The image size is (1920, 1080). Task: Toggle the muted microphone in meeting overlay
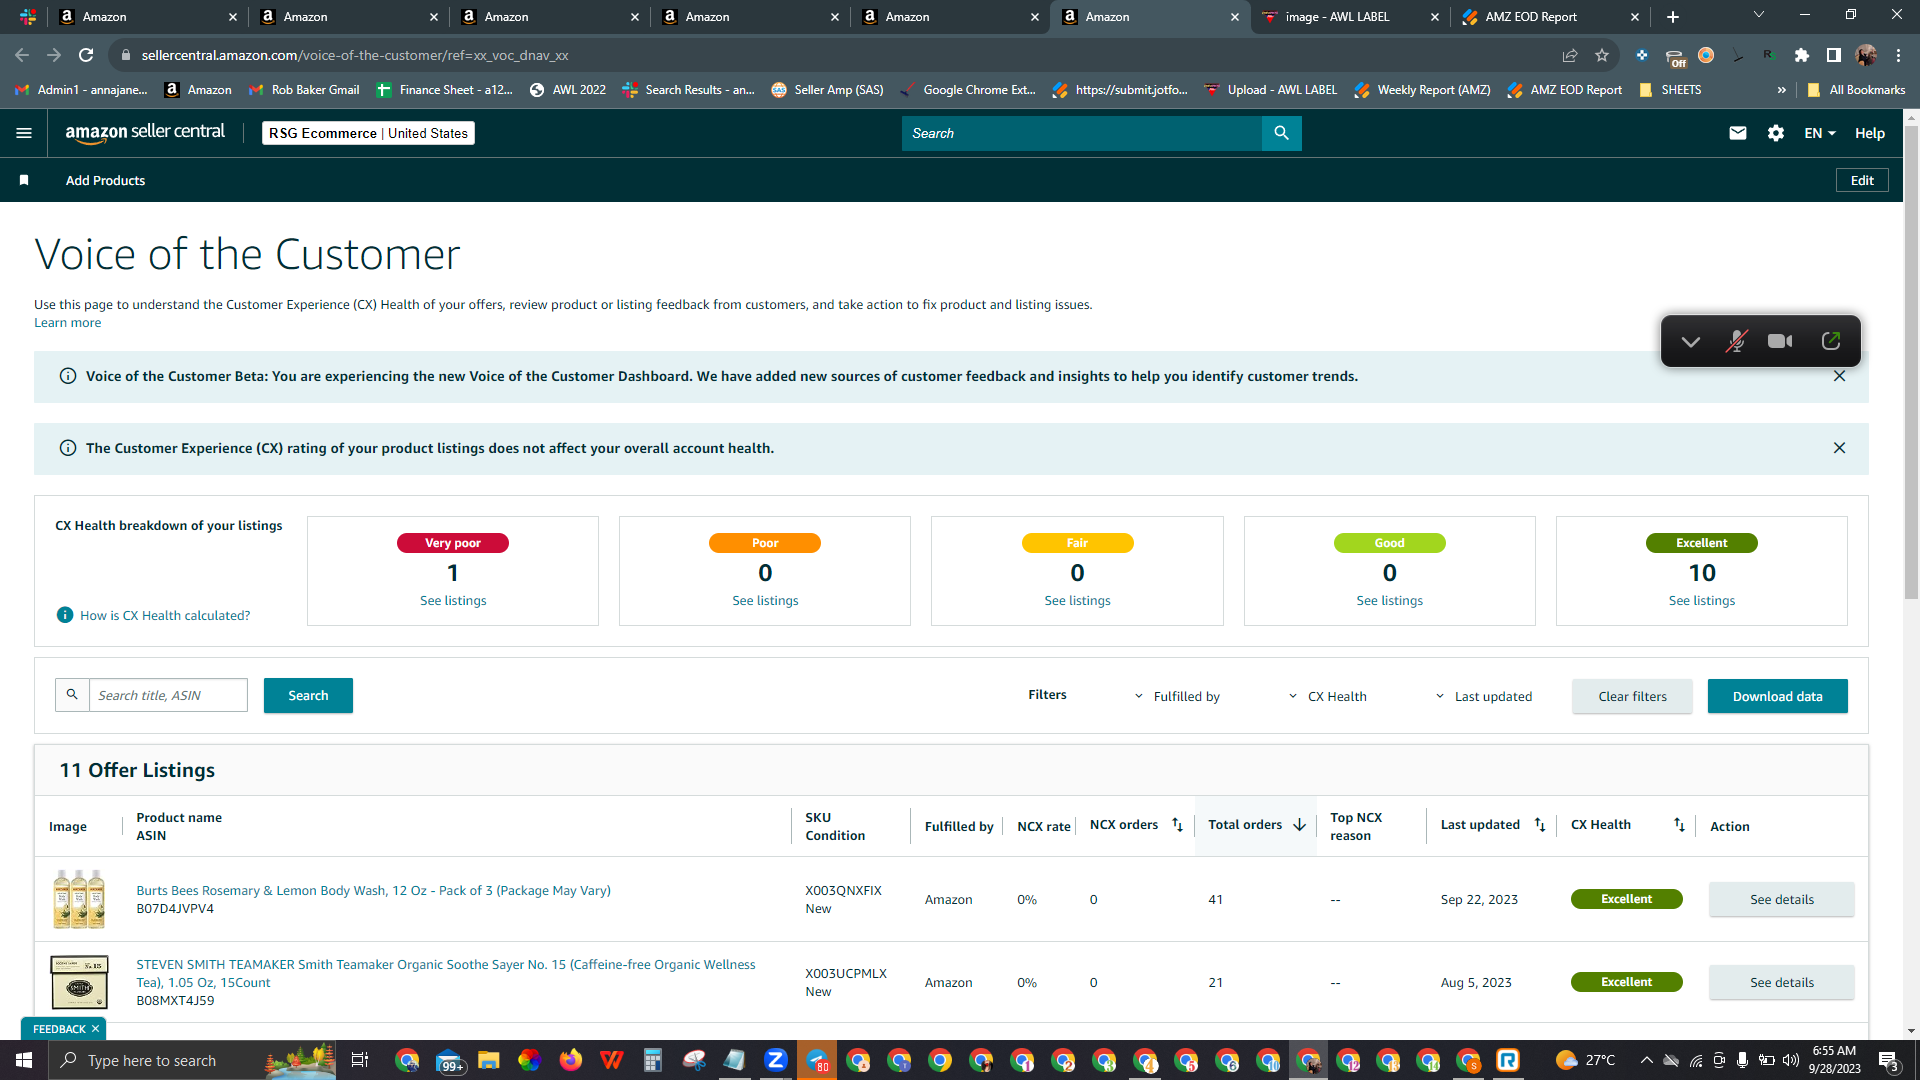coord(1736,342)
